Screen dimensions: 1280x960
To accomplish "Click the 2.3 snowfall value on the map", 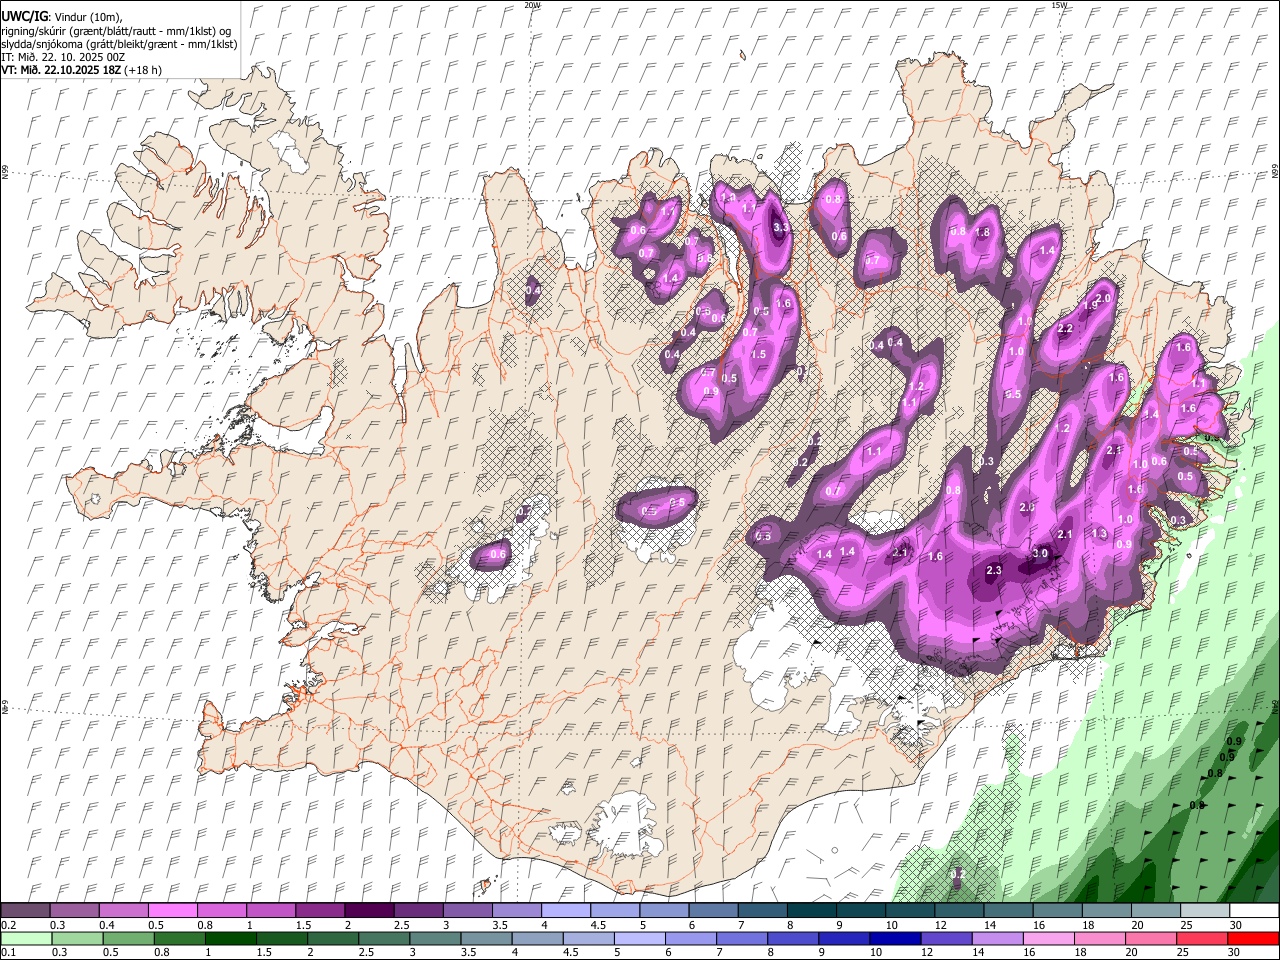I will [994, 570].
